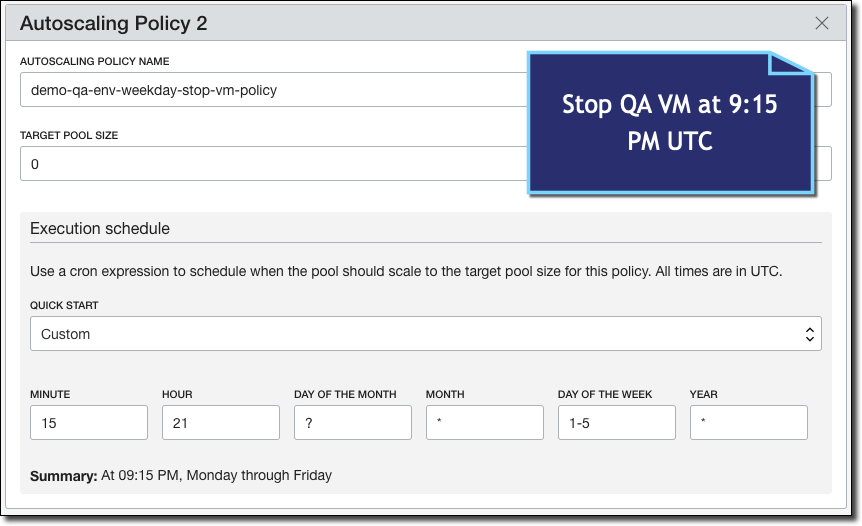Select the Minute cron field
Viewport: 862px width, 526px height.
click(89, 423)
